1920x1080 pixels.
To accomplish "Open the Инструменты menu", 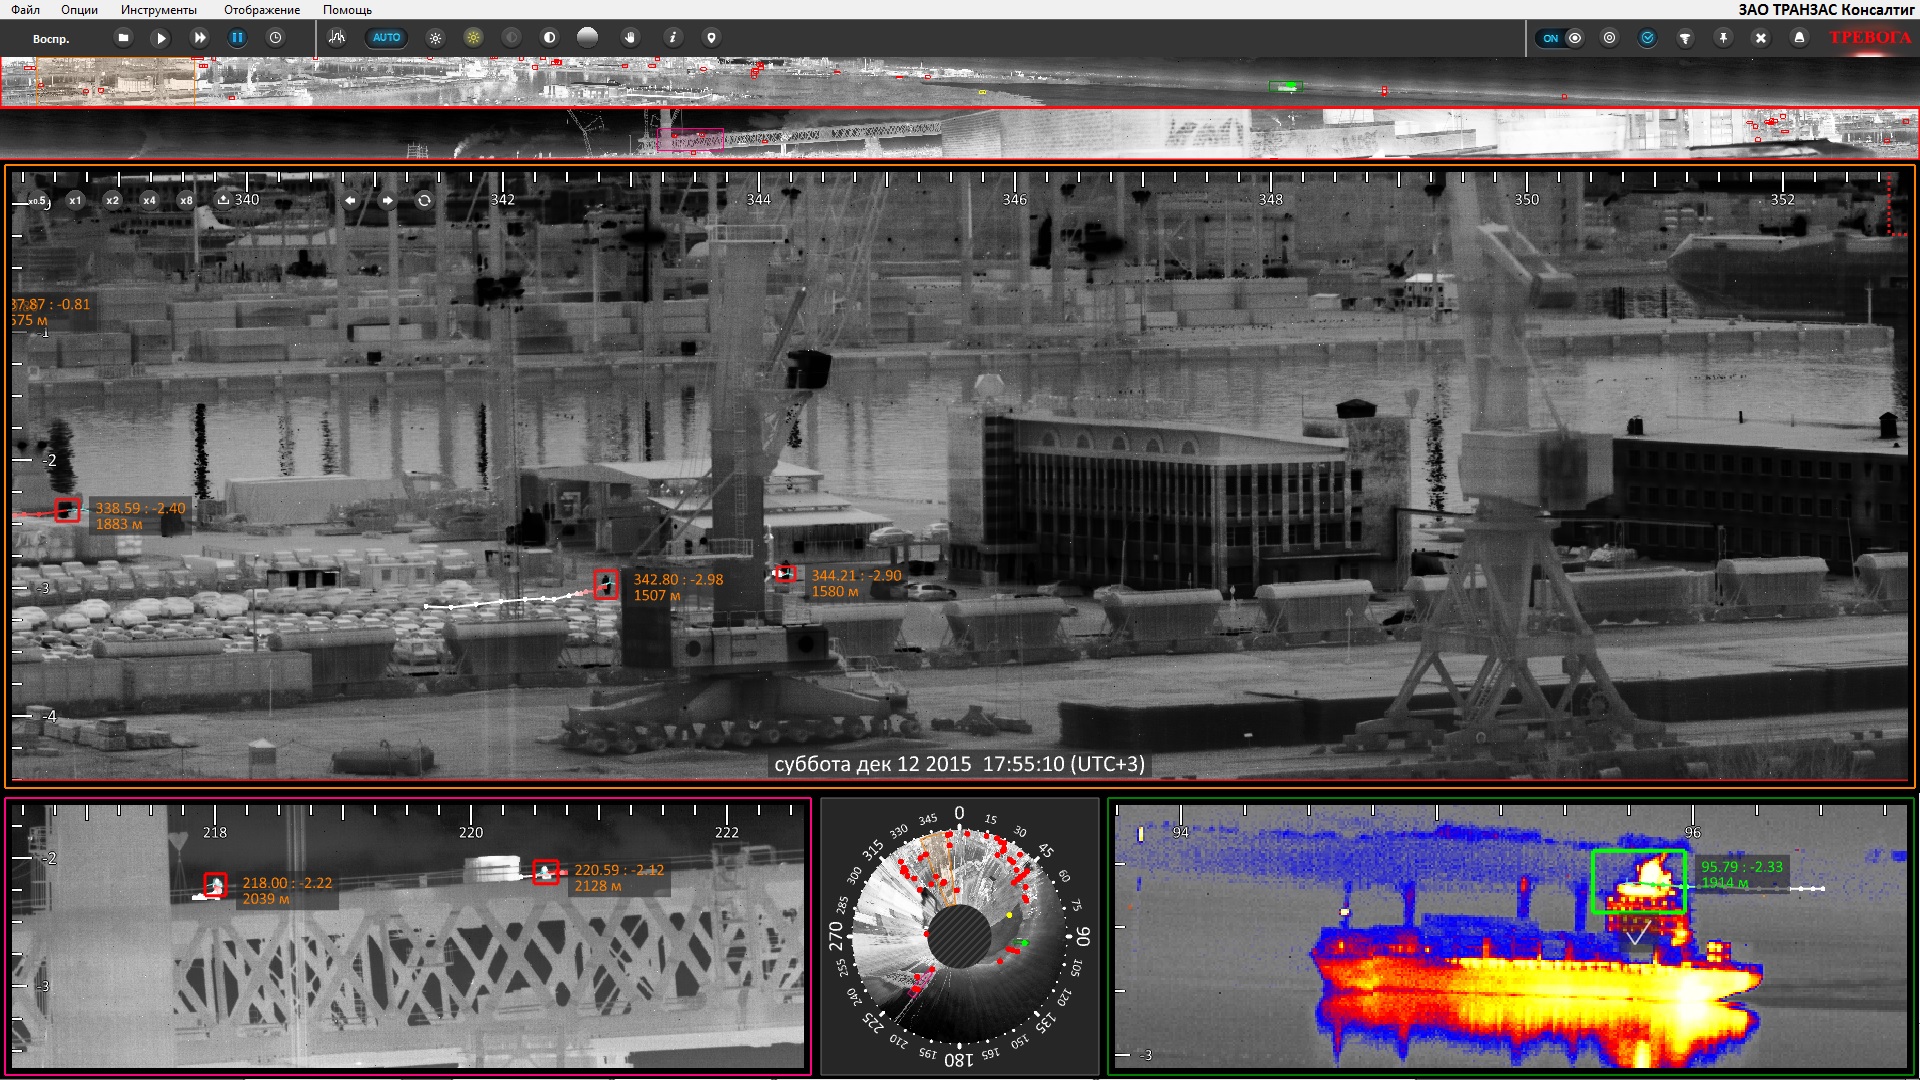I will pos(158,10).
